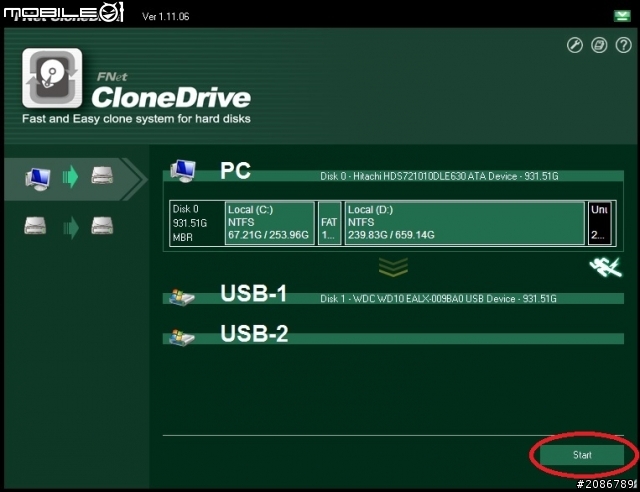Click the PC computer icon
This screenshot has height=492, width=640.
point(183,171)
